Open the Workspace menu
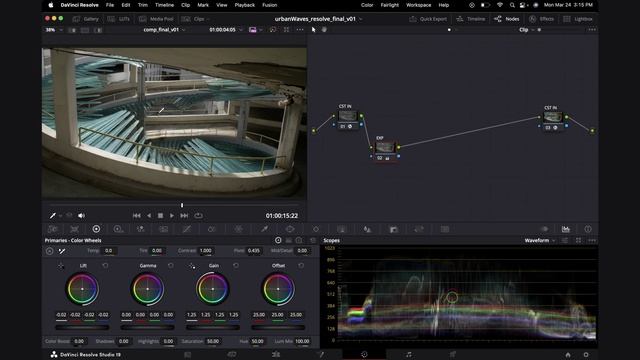The height and width of the screenshot is (360, 640). [418, 5]
